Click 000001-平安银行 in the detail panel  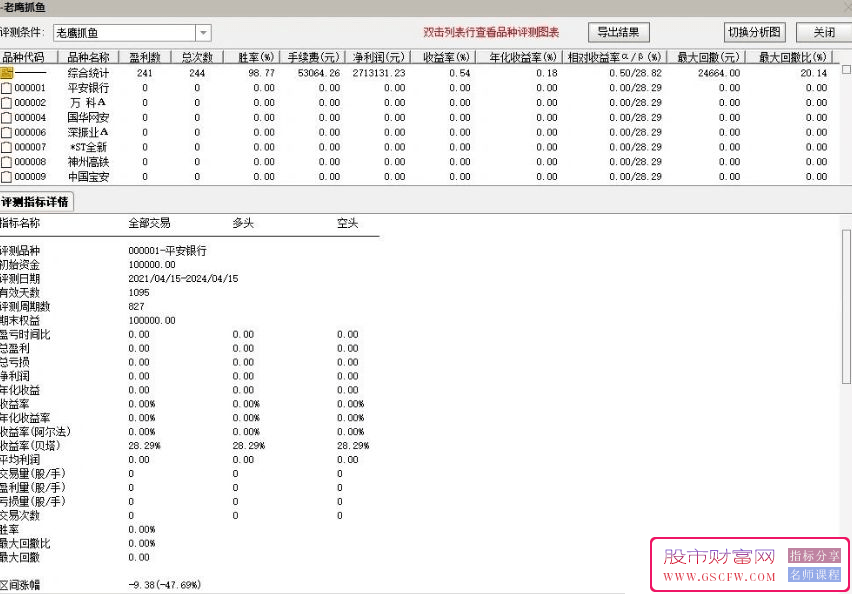point(167,251)
